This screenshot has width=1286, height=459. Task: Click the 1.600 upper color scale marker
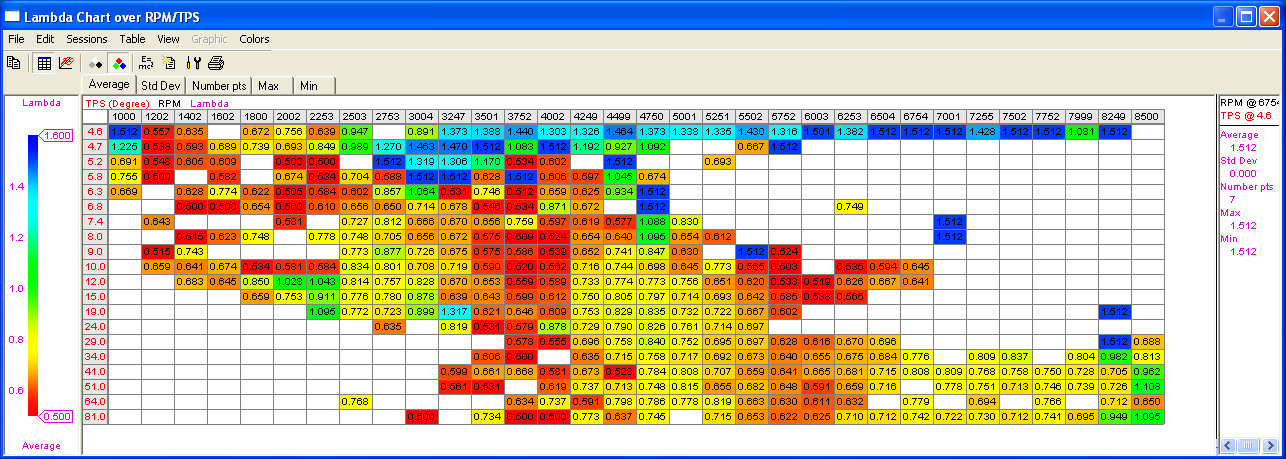[x=56, y=136]
